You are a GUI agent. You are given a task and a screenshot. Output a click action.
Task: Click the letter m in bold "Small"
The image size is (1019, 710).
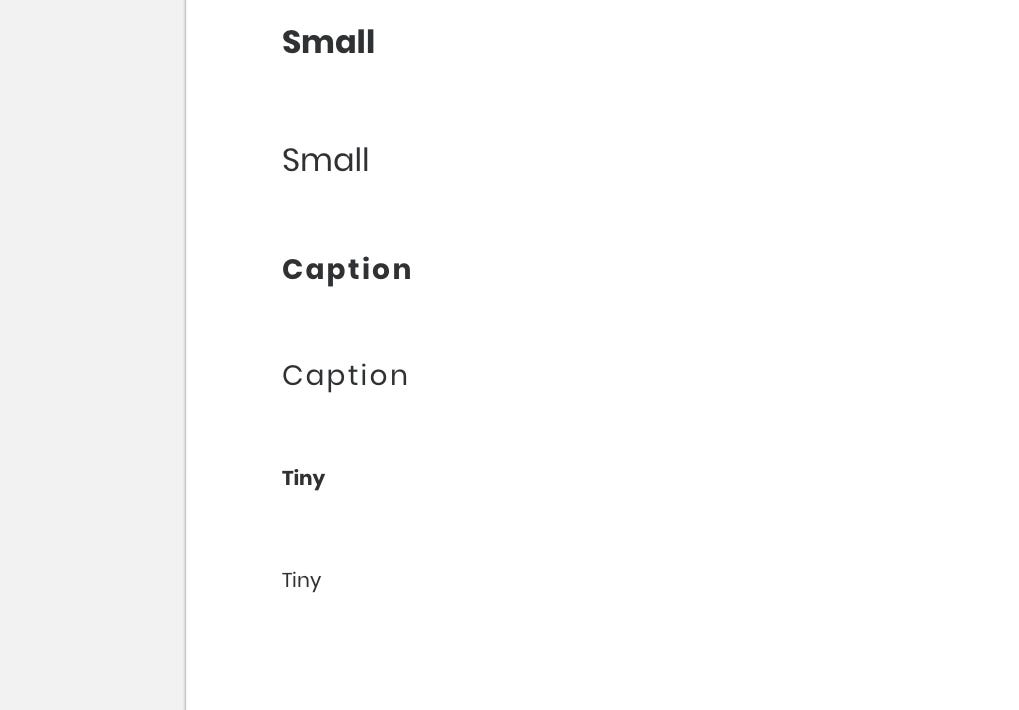click(319, 45)
